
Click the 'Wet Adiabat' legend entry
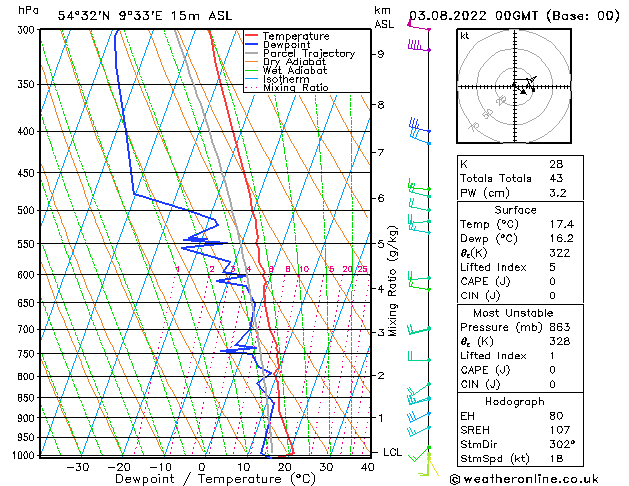(x=286, y=71)
